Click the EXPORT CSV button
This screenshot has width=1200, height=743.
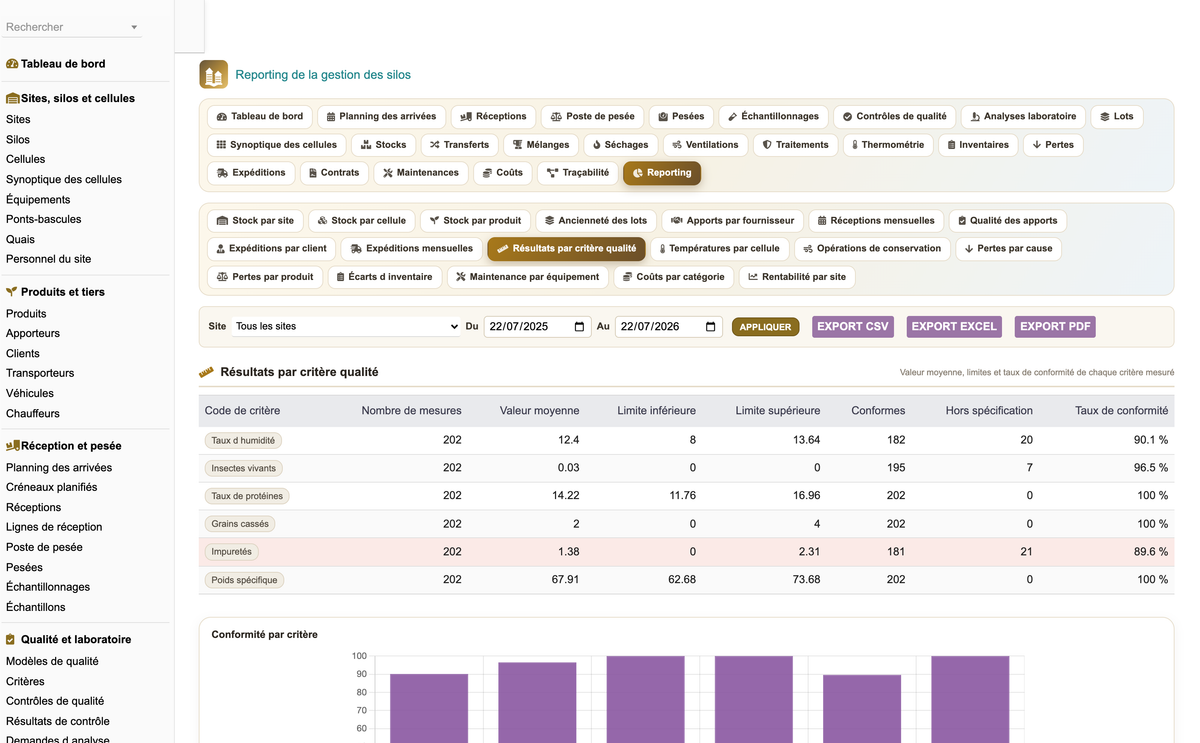[x=852, y=327]
